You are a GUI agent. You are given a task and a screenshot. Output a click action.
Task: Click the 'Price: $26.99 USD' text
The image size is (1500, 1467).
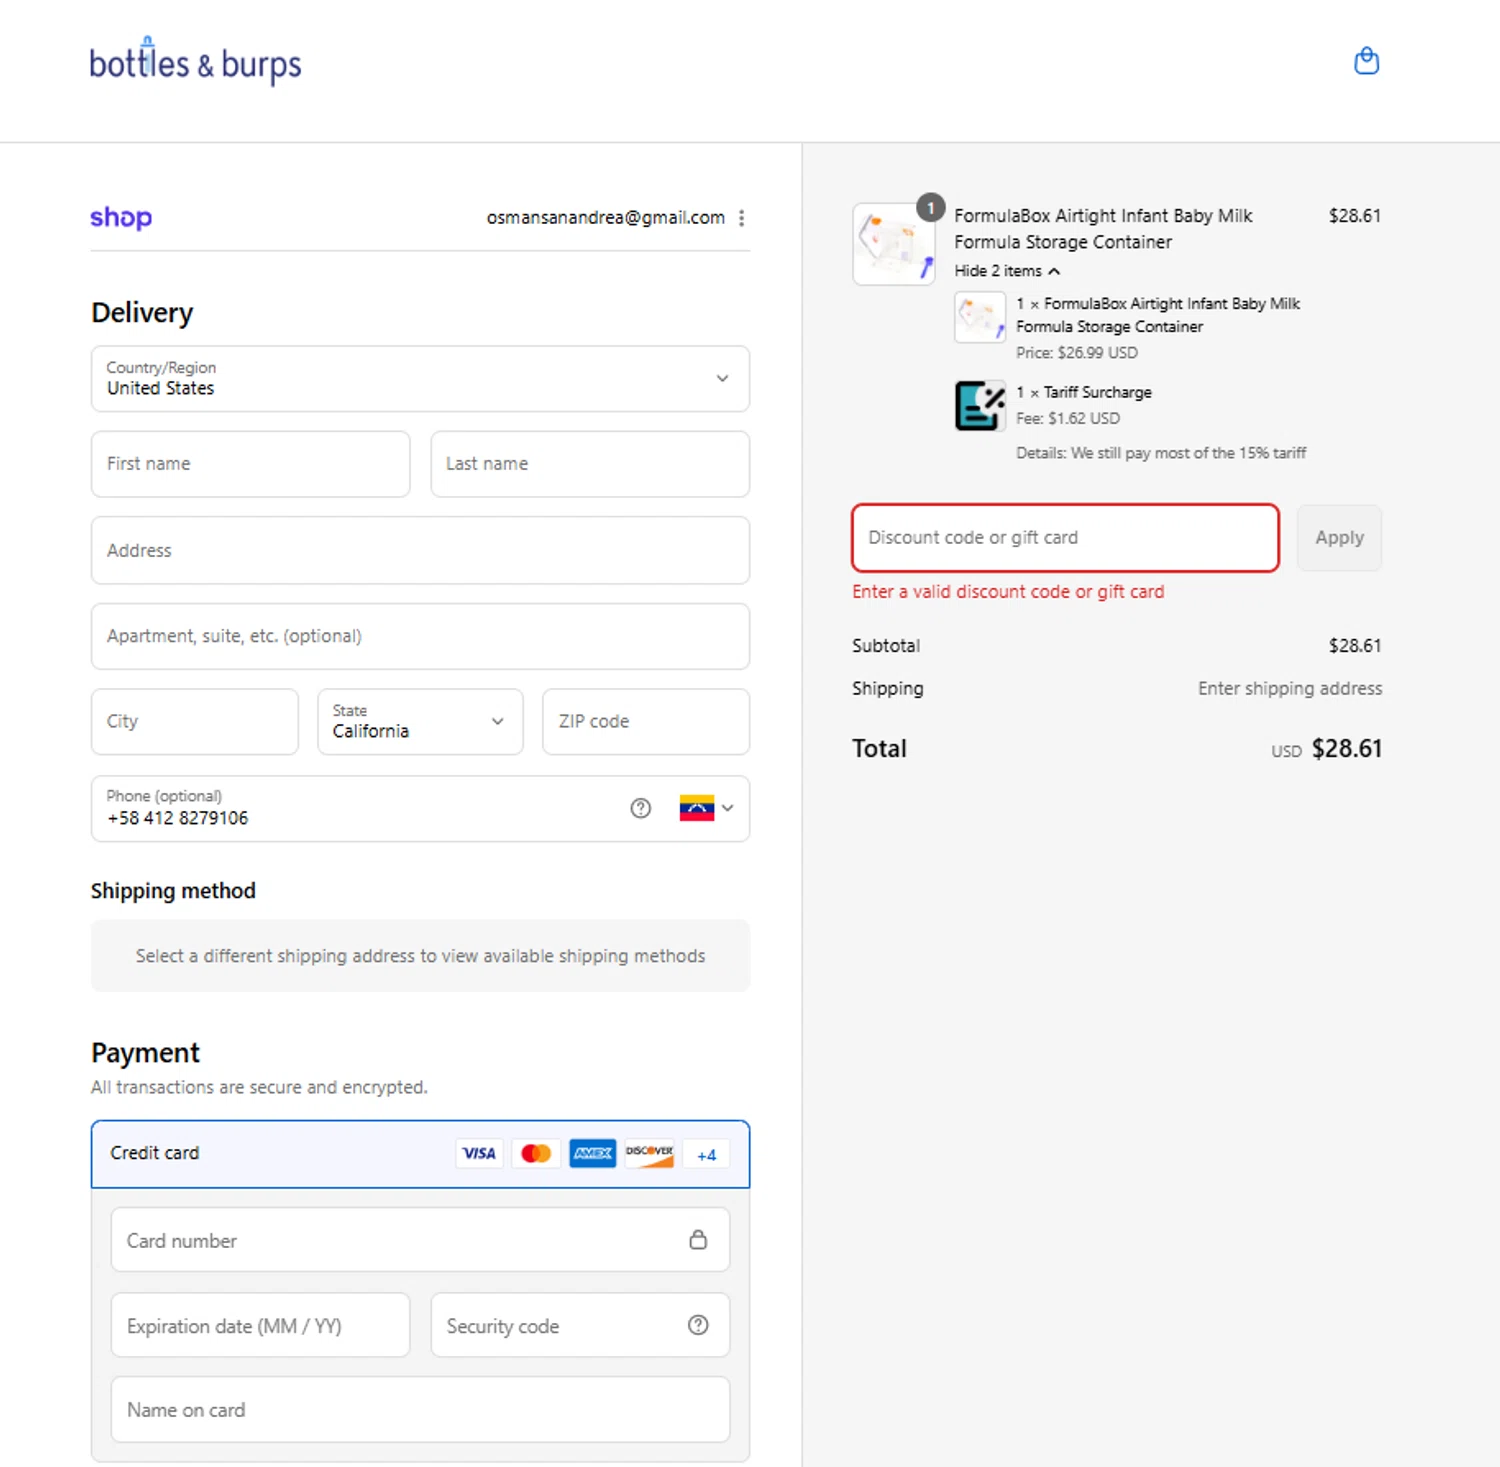pos(1077,353)
